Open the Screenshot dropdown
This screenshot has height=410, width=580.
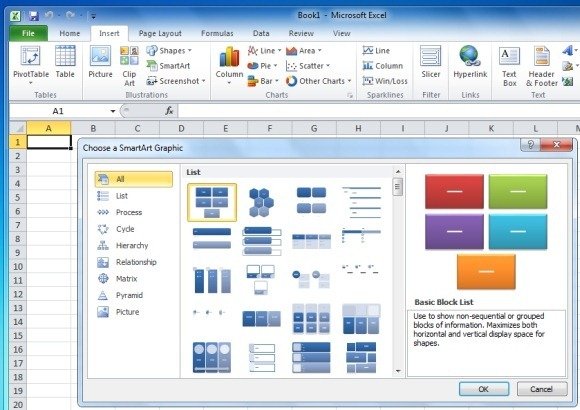pos(176,81)
